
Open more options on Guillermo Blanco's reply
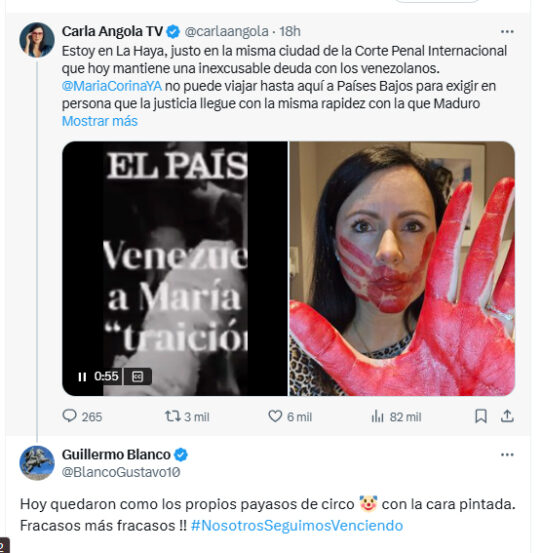tap(507, 455)
